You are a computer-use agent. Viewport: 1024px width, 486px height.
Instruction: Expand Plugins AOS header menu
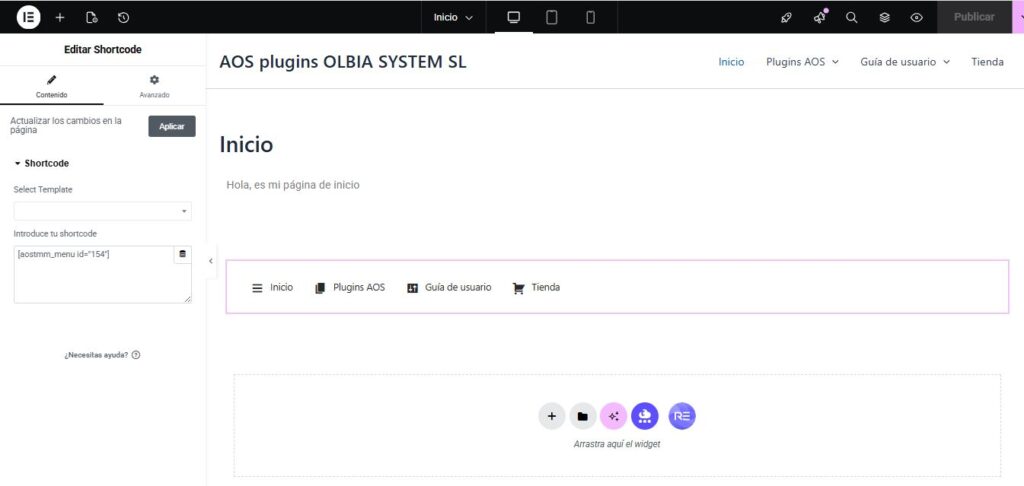coord(802,62)
